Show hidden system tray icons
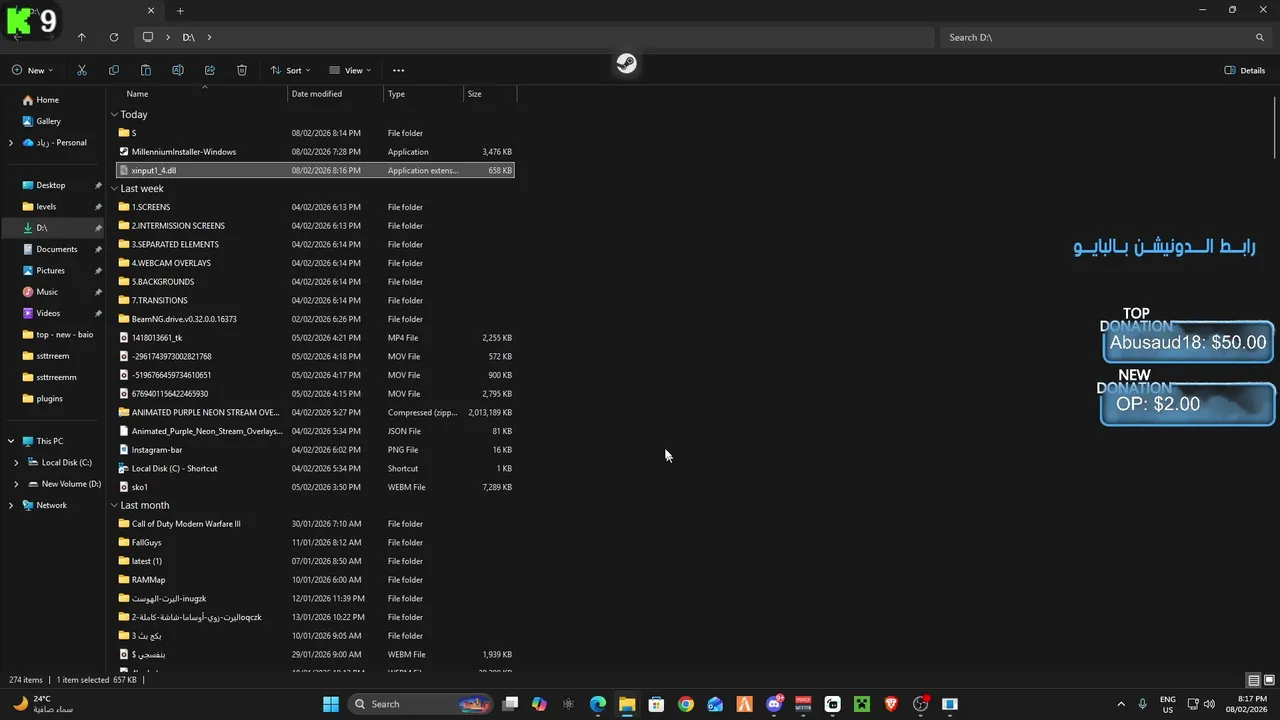The width and height of the screenshot is (1280, 720). [x=1120, y=704]
